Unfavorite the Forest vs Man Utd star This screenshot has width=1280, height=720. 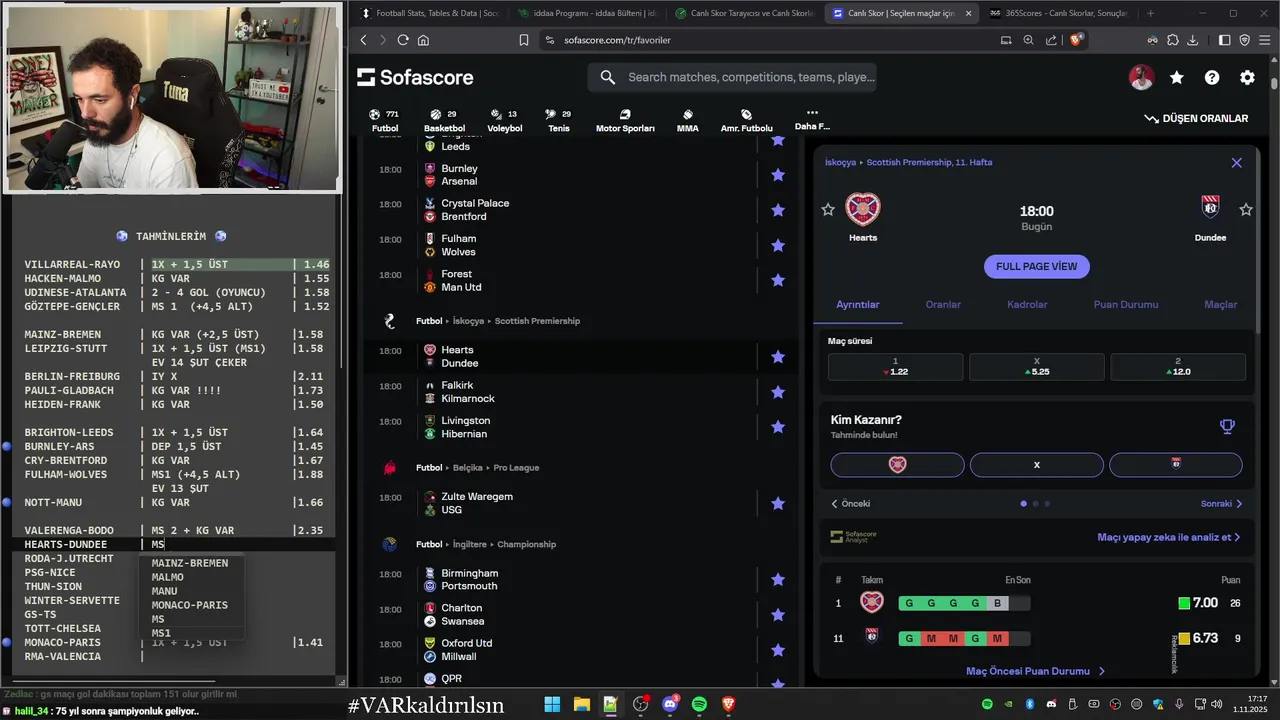coord(778,281)
